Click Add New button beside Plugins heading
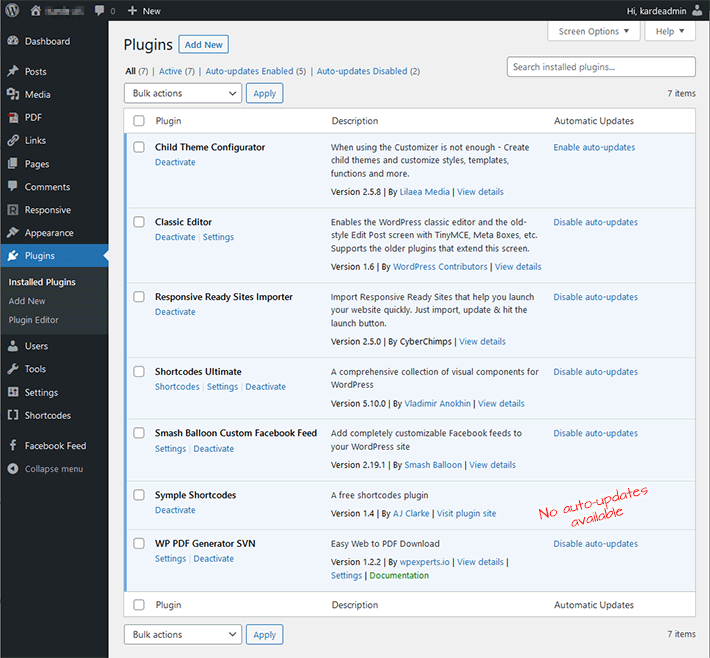 tap(203, 44)
